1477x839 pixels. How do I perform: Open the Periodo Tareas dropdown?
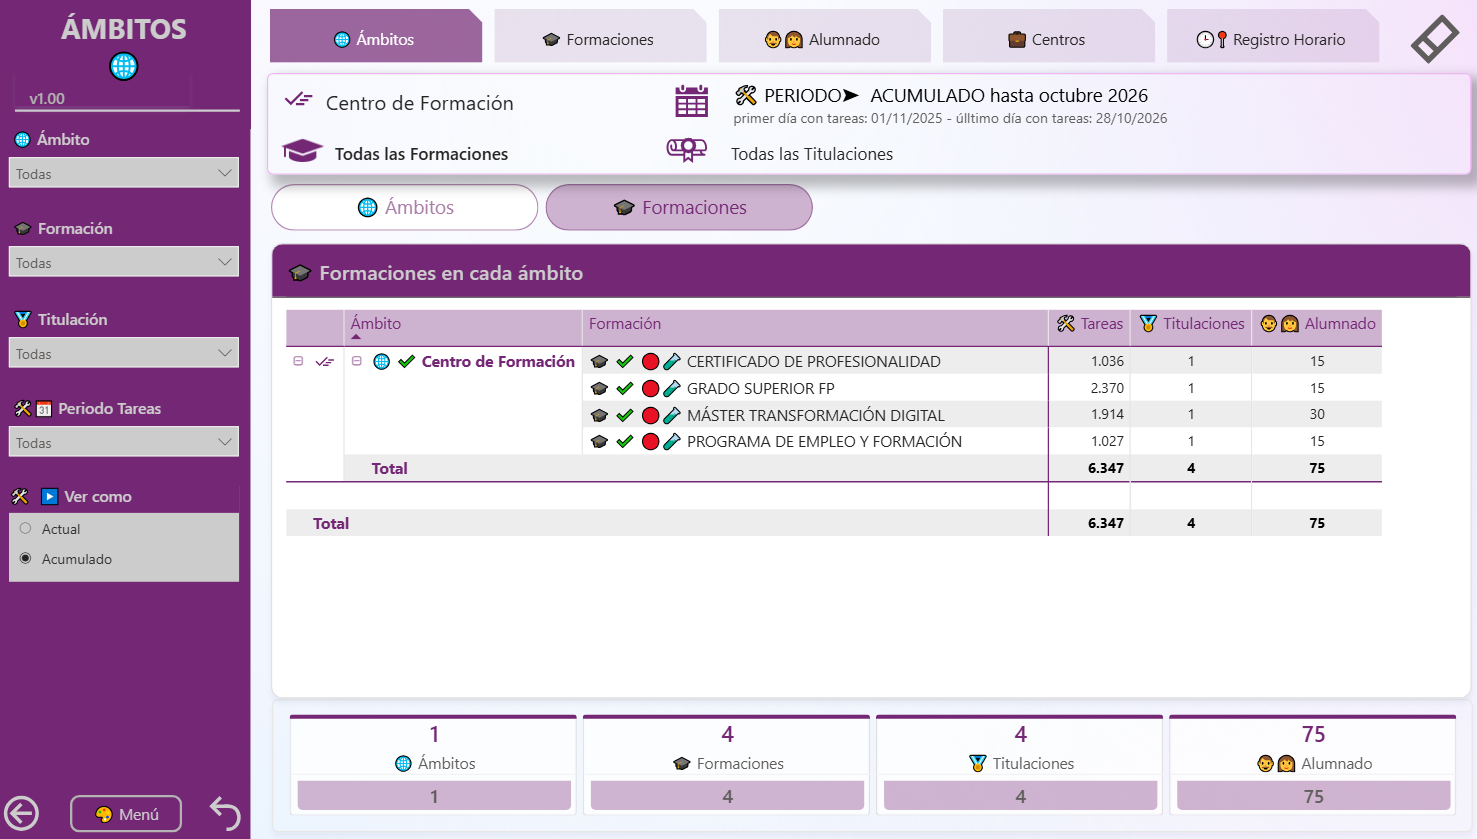tap(124, 442)
